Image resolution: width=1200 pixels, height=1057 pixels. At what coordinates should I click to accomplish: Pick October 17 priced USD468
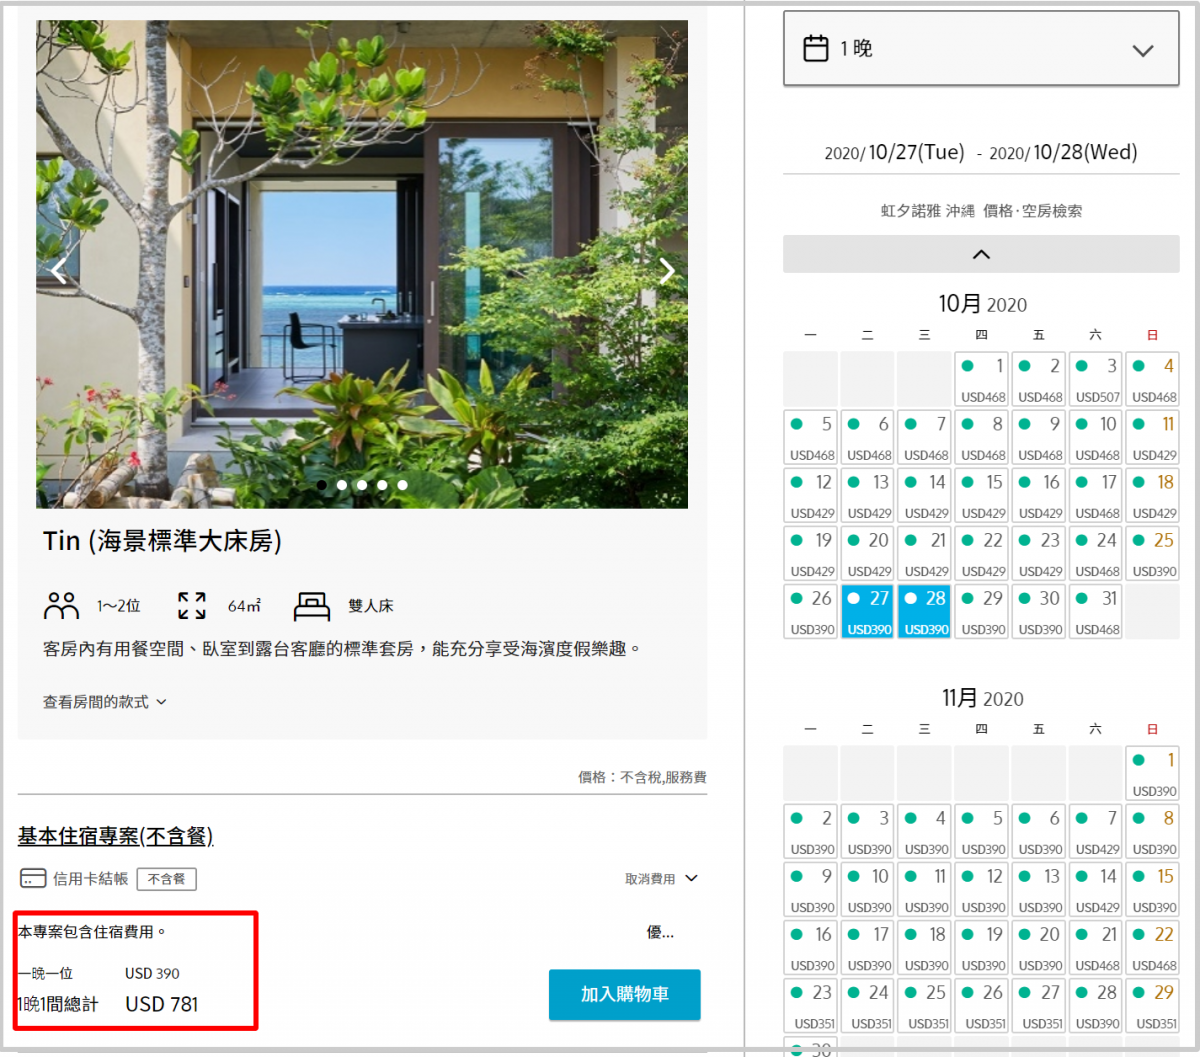point(1095,495)
